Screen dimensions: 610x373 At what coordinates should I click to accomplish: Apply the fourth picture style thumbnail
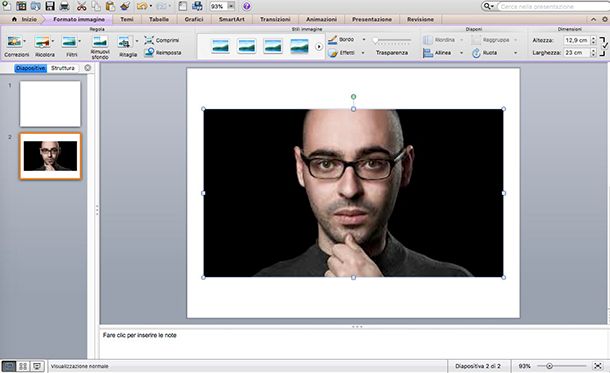pos(299,46)
